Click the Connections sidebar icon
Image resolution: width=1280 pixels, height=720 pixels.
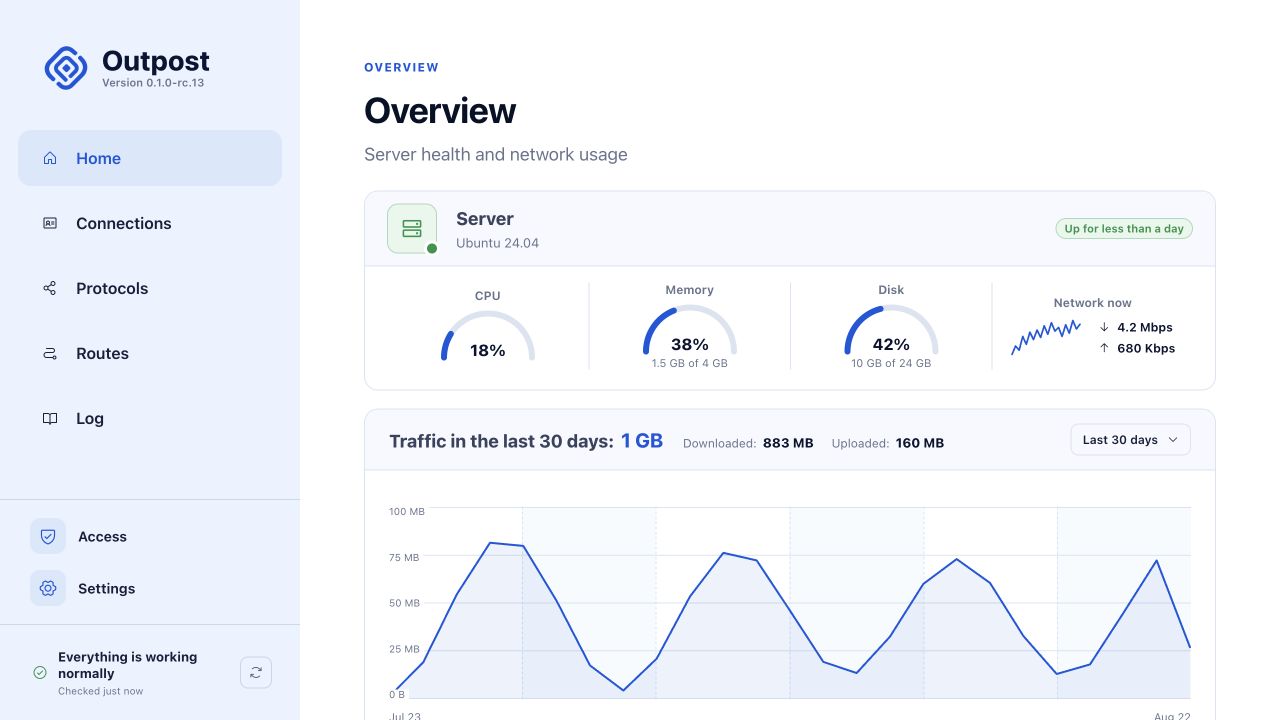pos(50,223)
